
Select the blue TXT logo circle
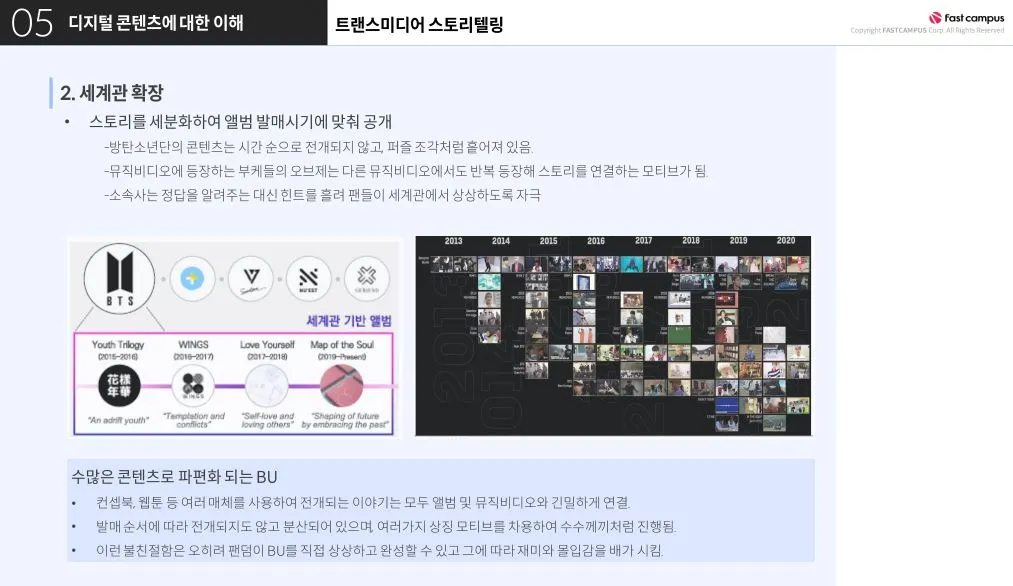pos(192,278)
